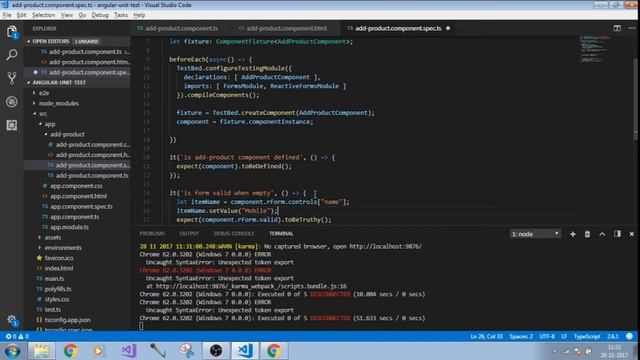The height and width of the screenshot is (360, 640).
Task: Open Visual Studio purple icon in taskbar
Action: coord(128,351)
